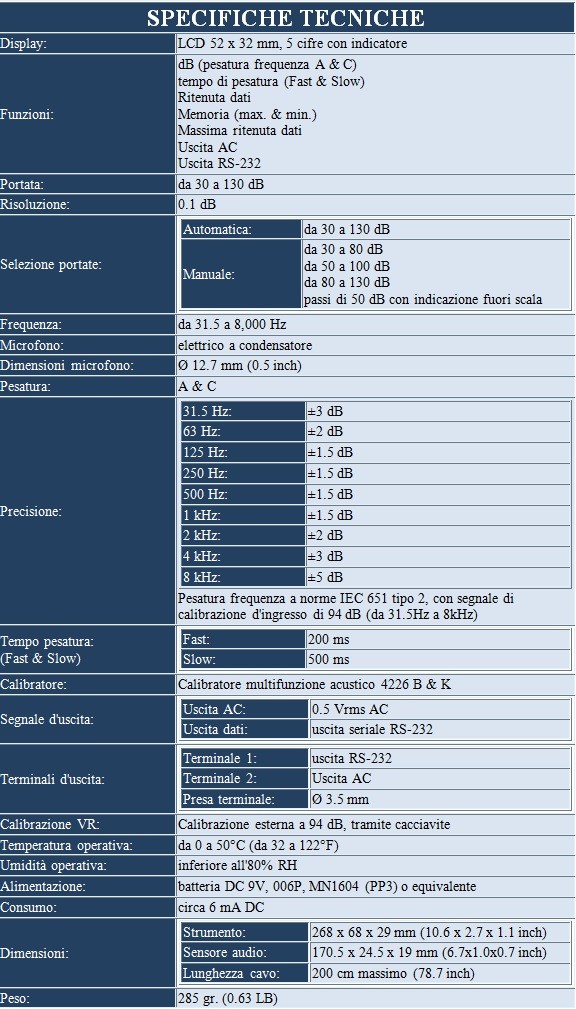Click the 'Manuale:' sub-label
The width and height of the screenshot is (576, 1009).
241,274
